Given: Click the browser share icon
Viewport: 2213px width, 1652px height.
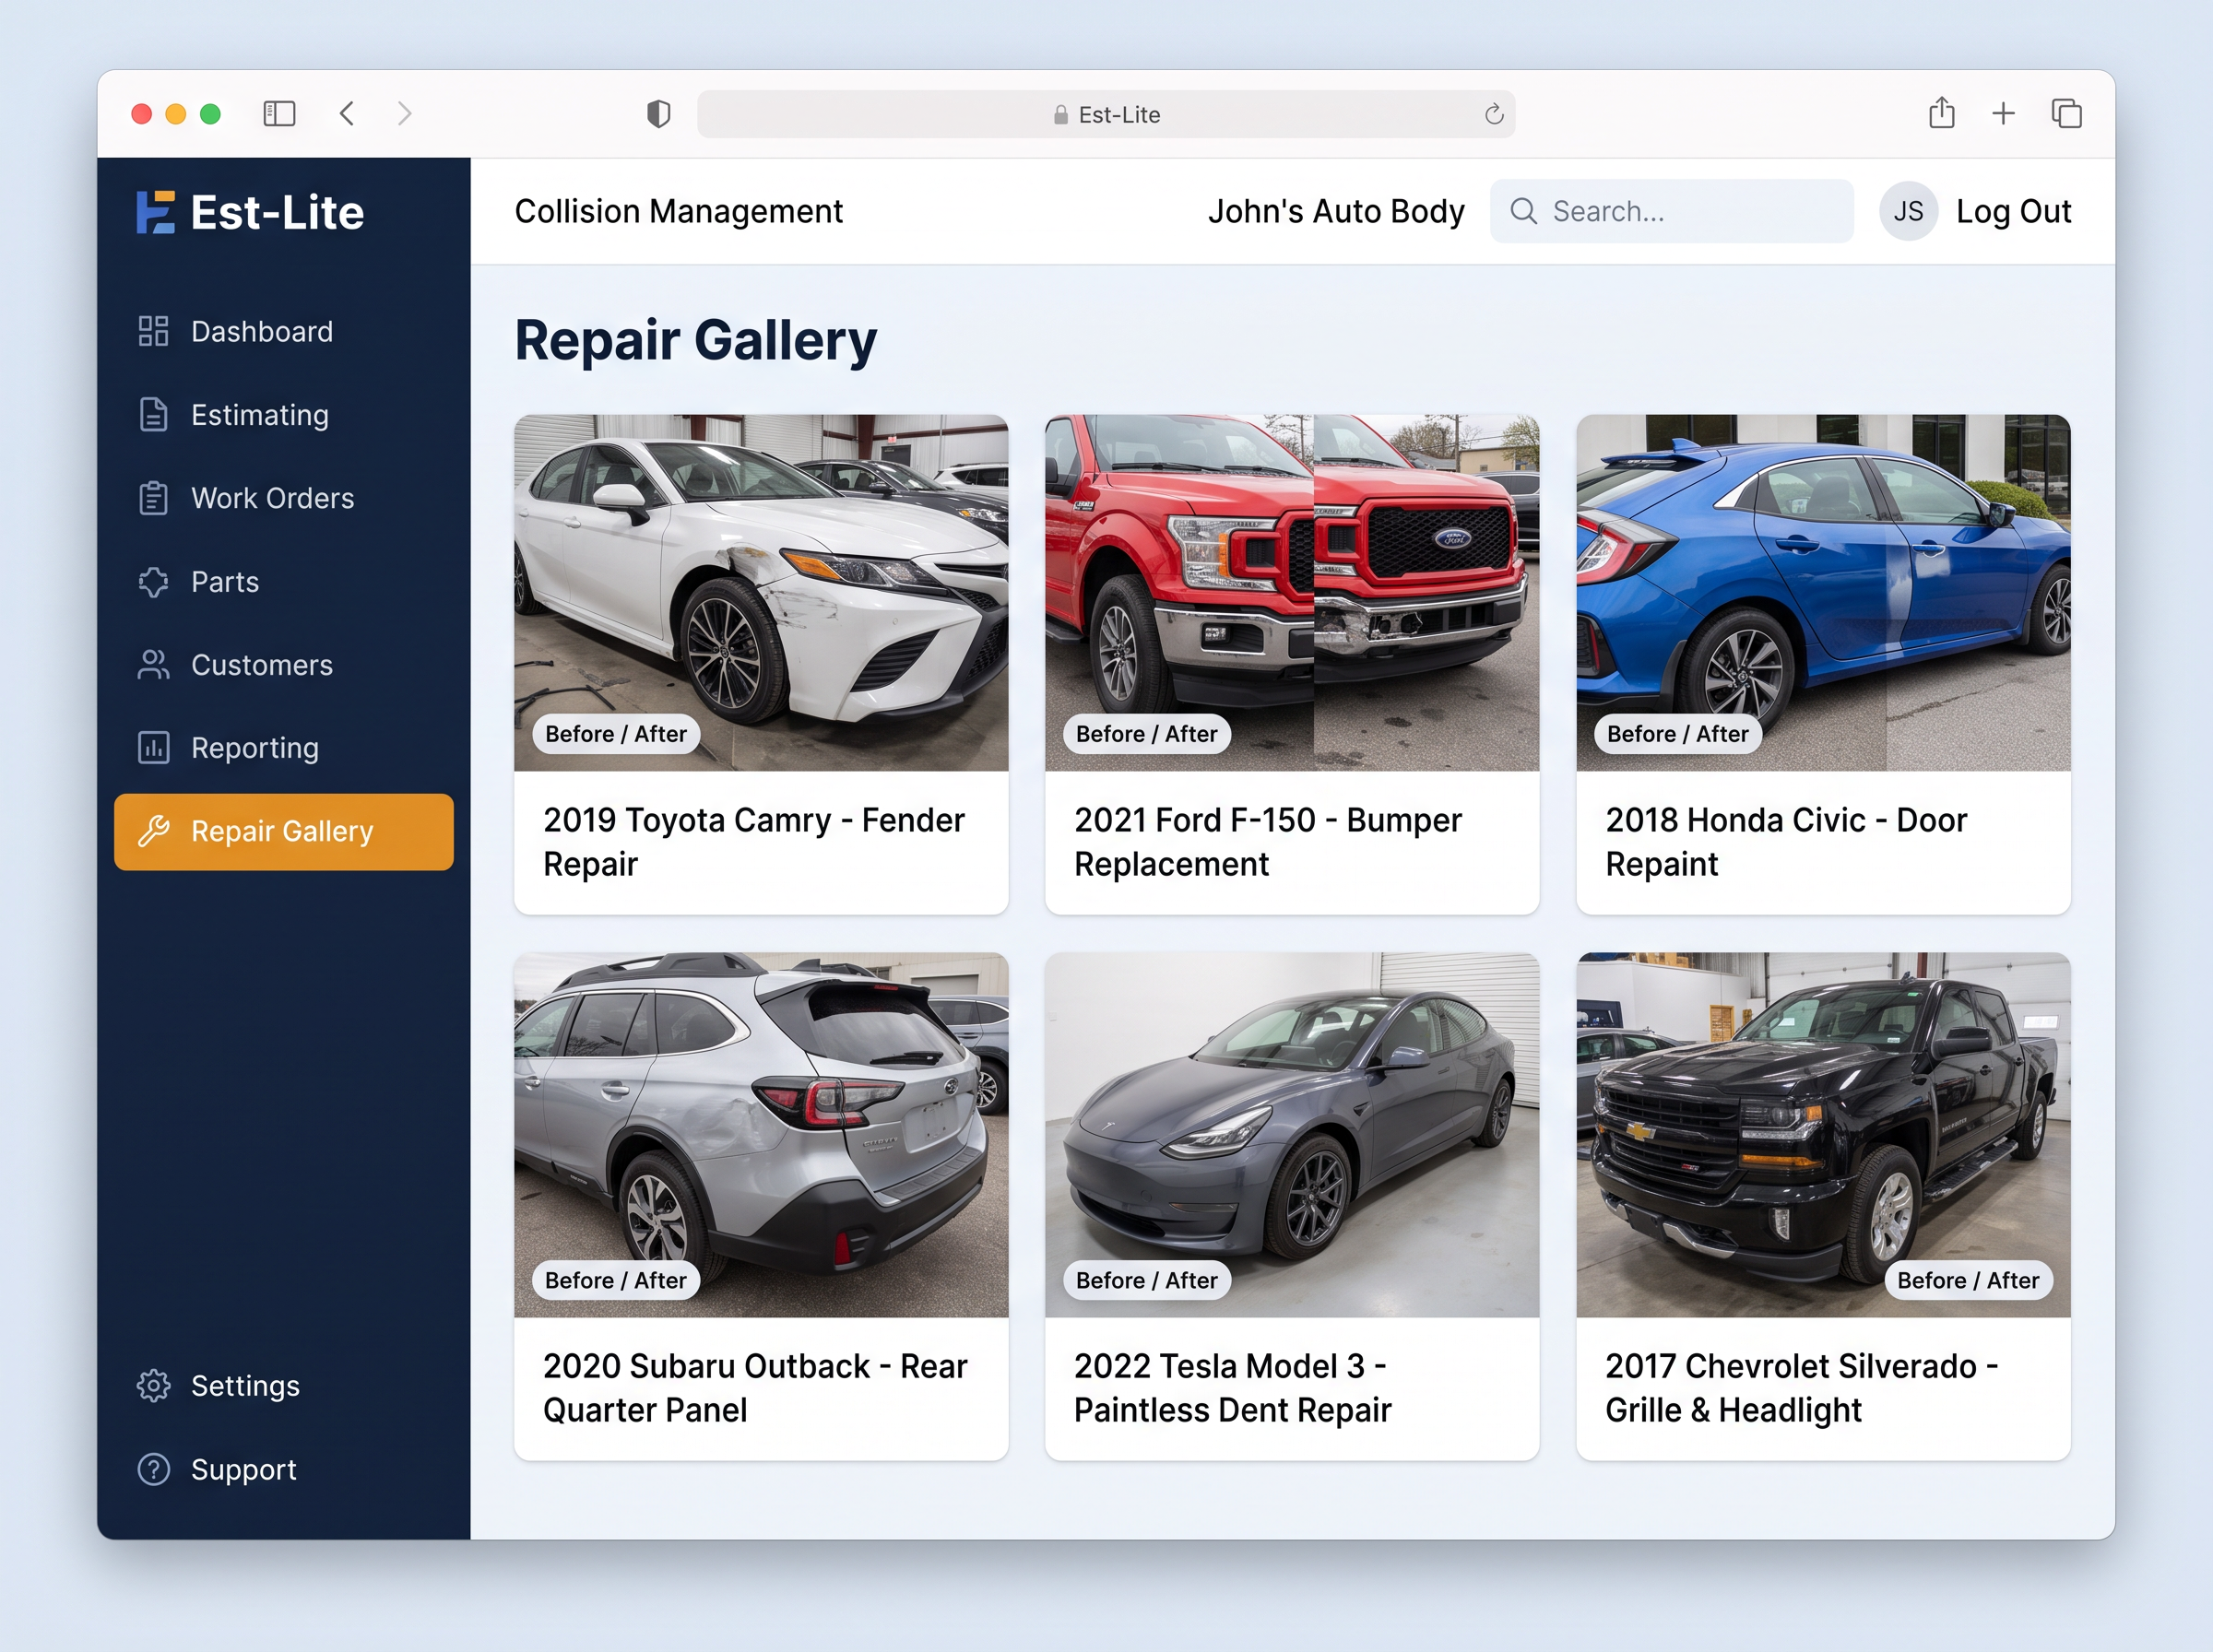Looking at the screenshot, I should tap(1941, 112).
